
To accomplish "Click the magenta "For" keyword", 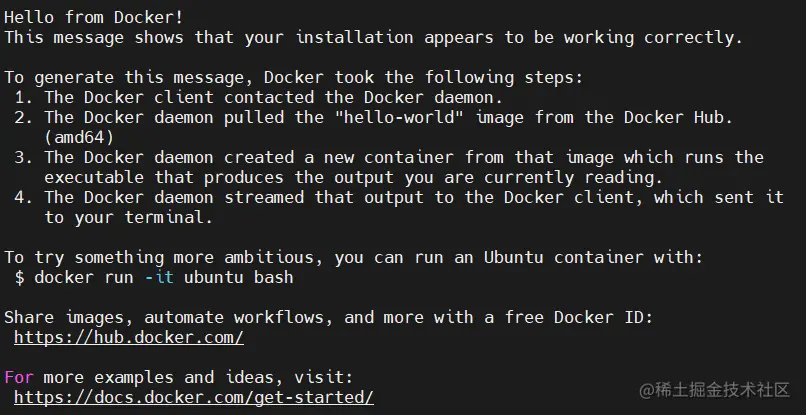I will pos(19,377).
